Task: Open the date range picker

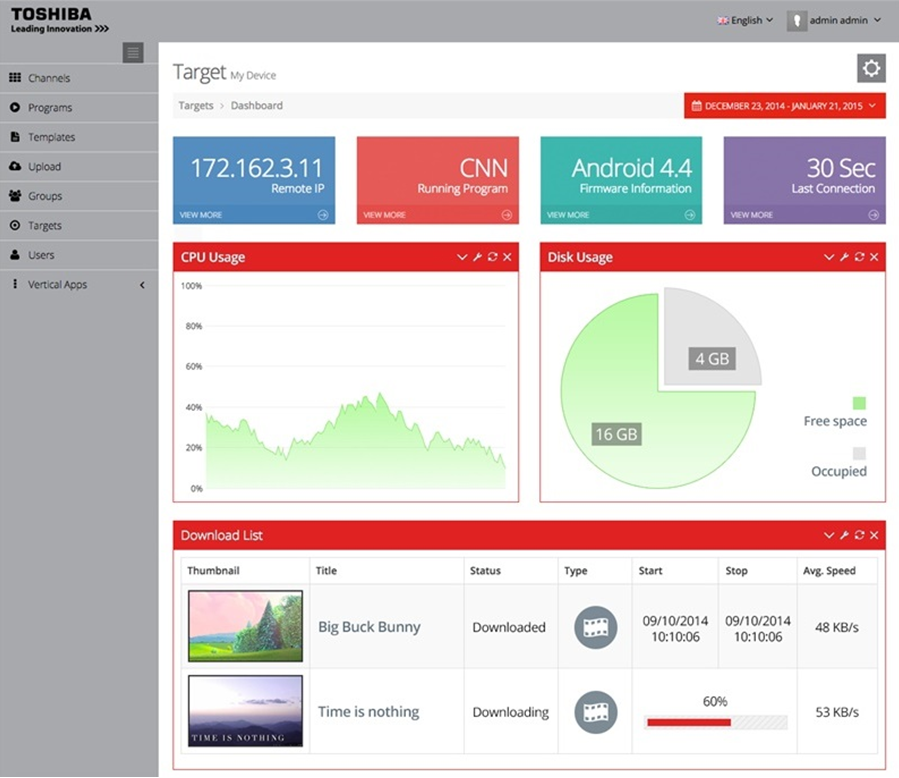Action: click(784, 106)
